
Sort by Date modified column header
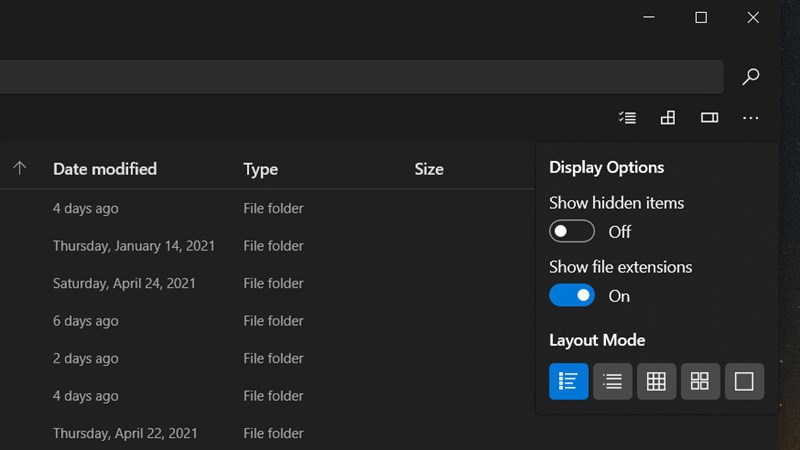(x=105, y=169)
